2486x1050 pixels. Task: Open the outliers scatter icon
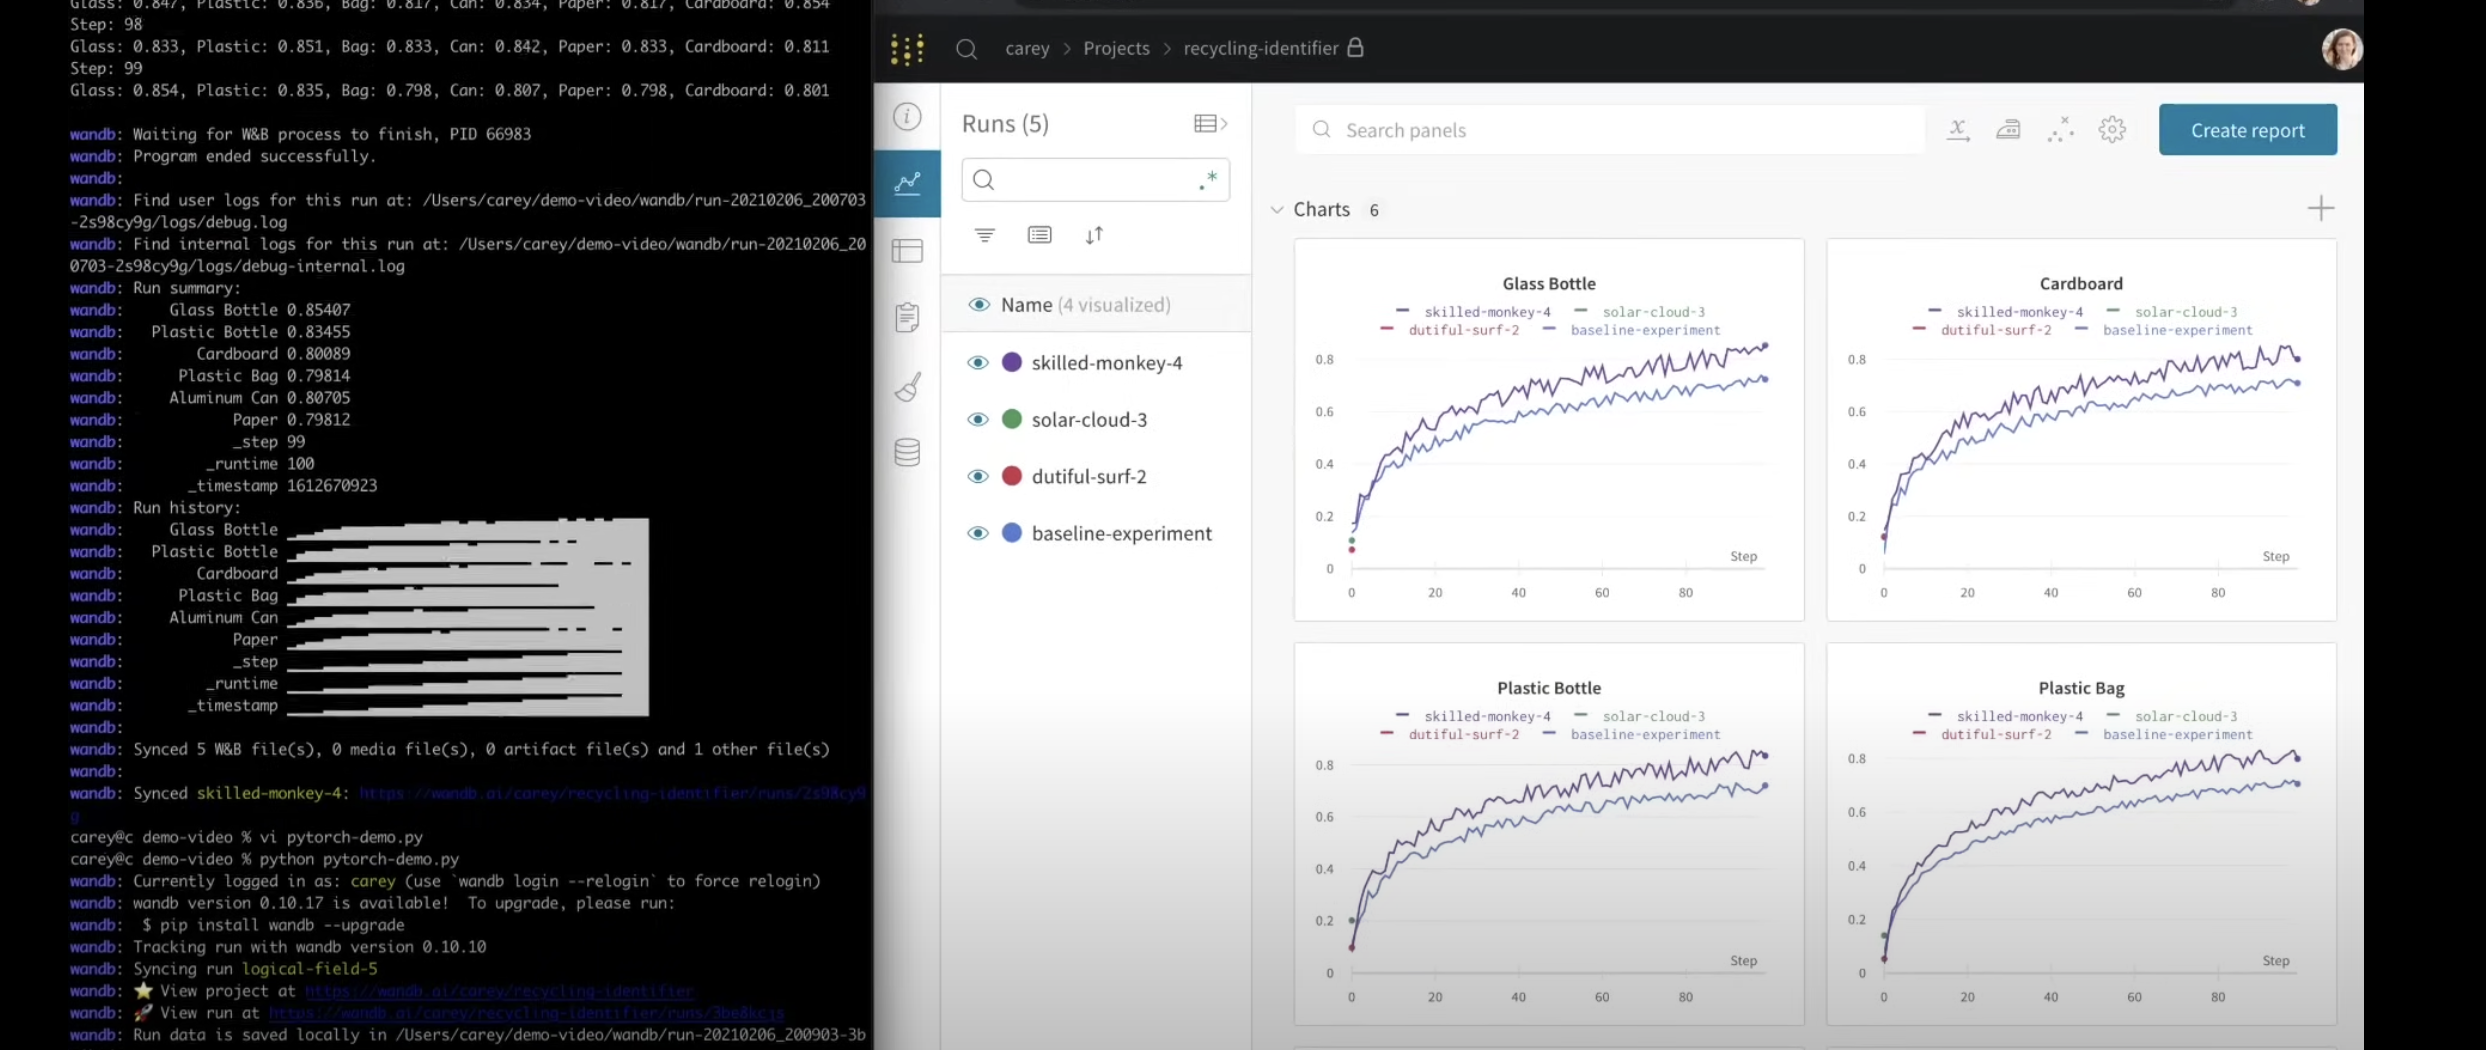(2060, 130)
